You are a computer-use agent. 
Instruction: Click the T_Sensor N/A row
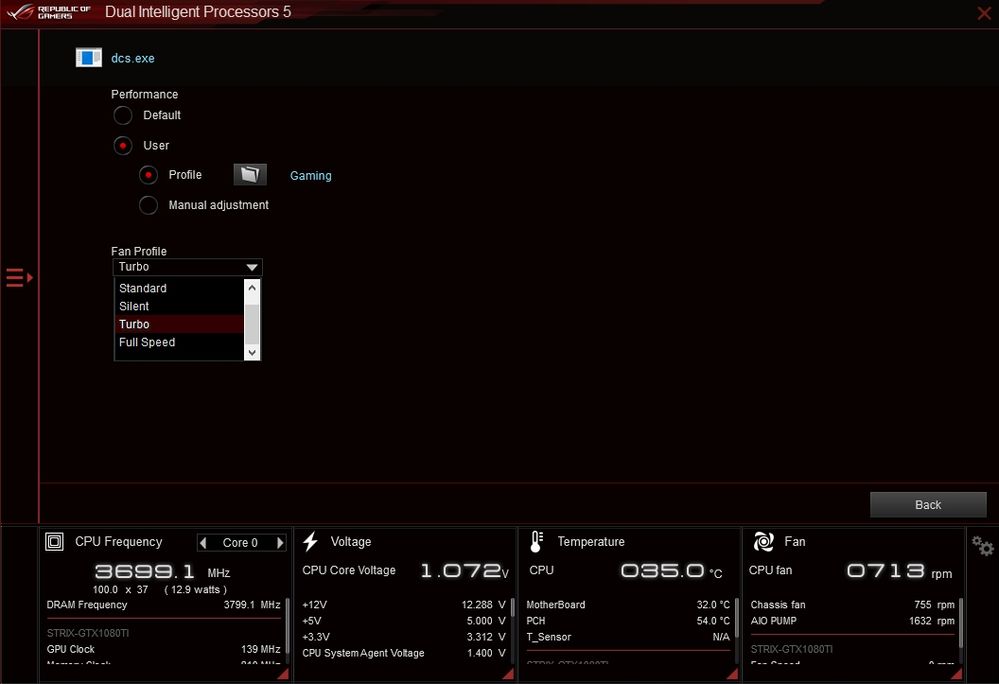click(628, 637)
